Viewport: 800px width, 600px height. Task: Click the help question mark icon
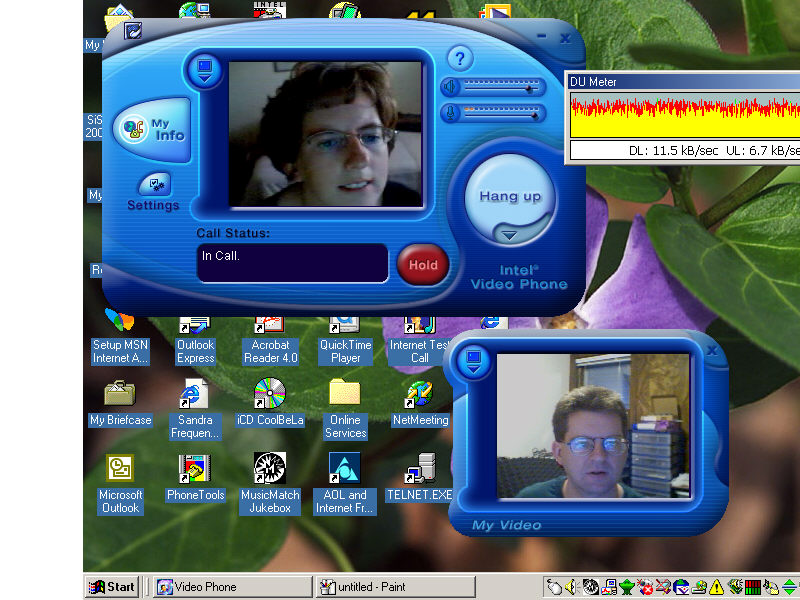point(459,58)
